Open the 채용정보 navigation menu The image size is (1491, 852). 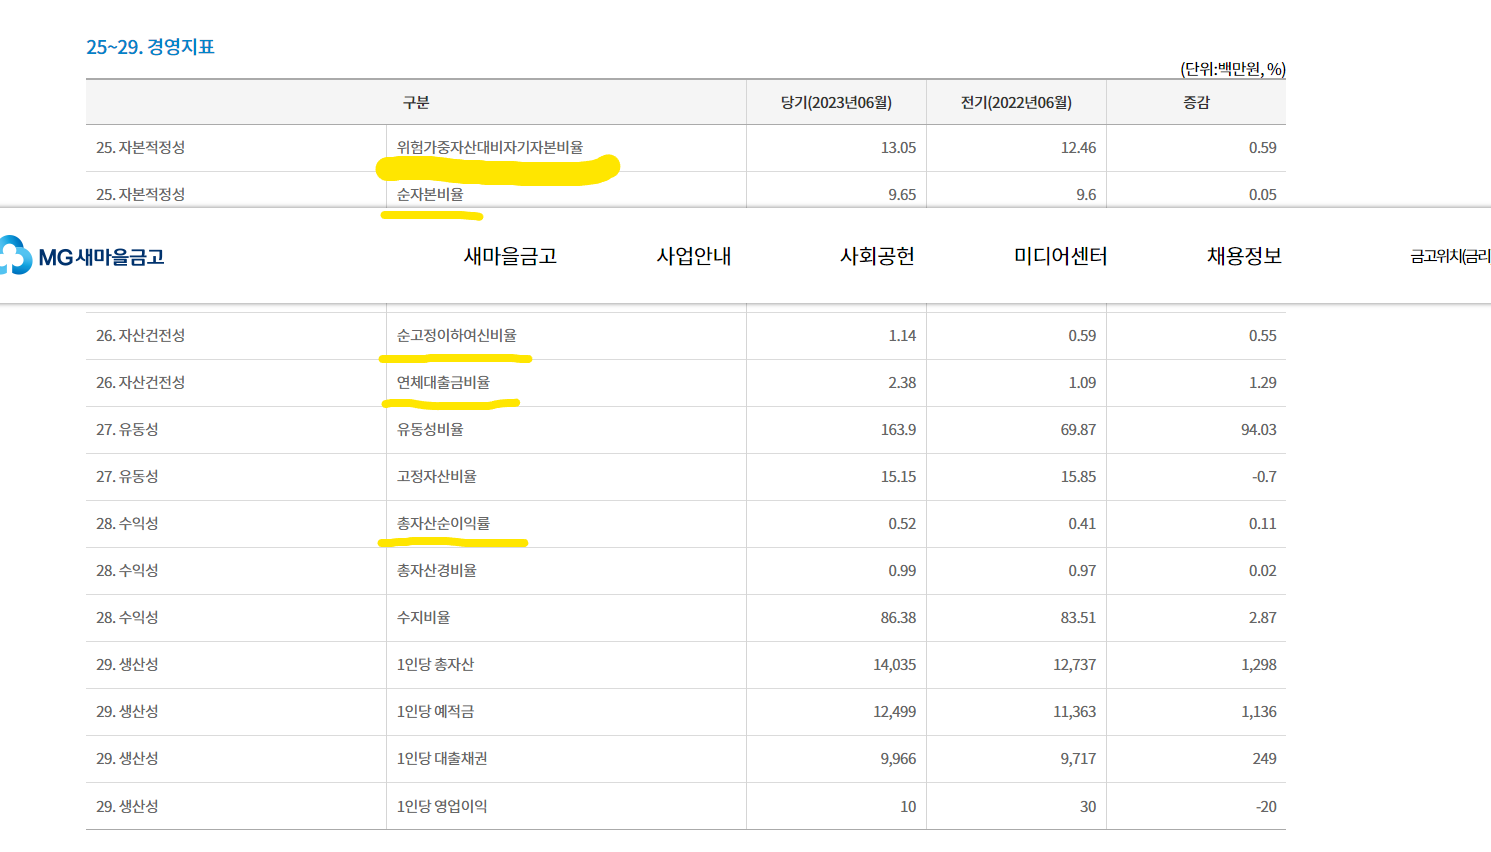[x=1243, y=256]
